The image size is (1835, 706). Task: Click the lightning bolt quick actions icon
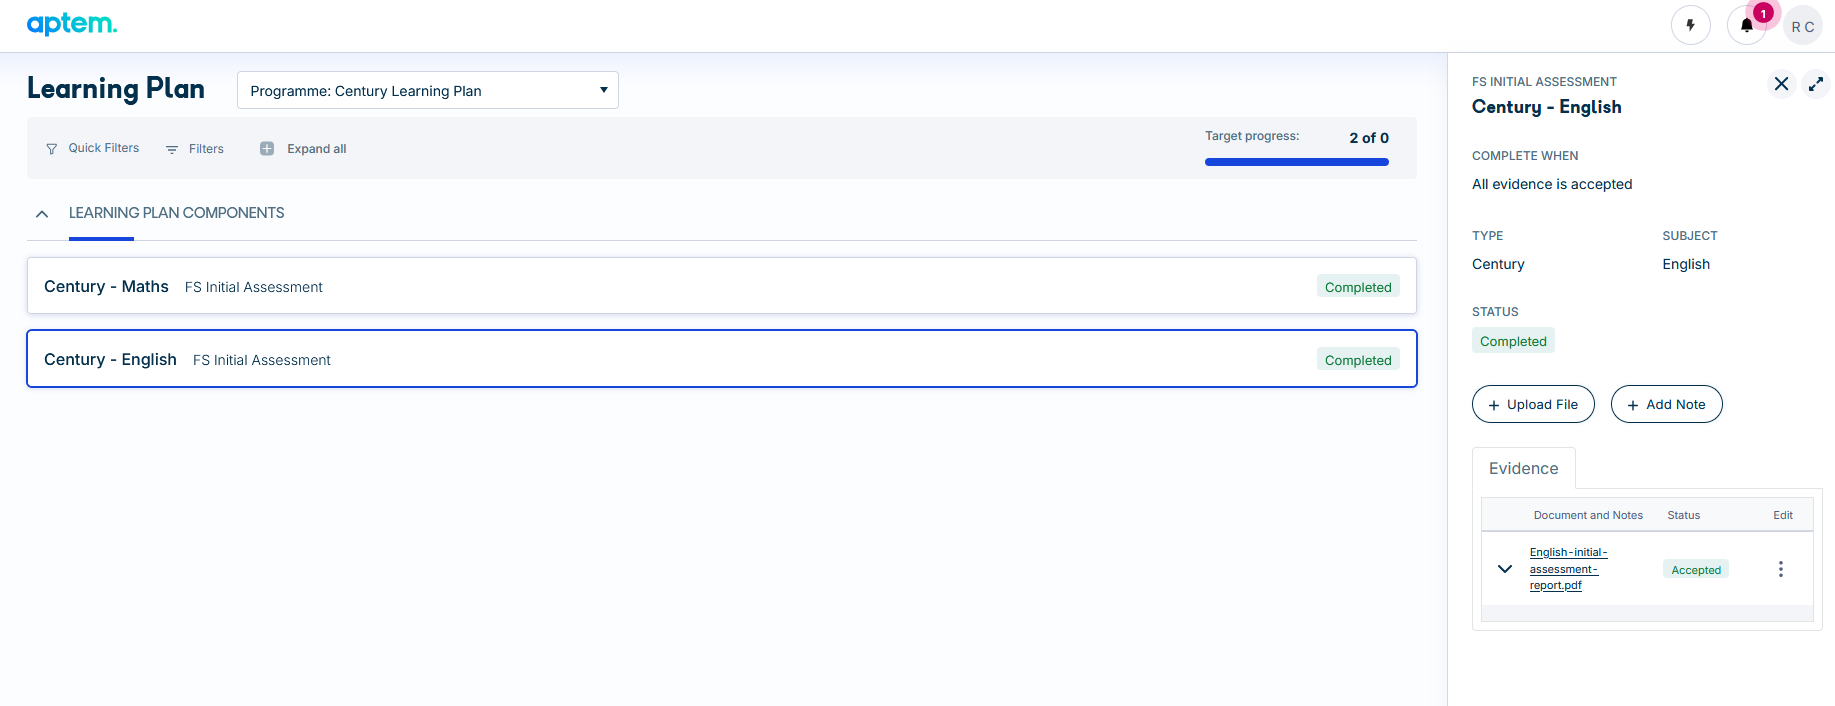(1691, 25)
